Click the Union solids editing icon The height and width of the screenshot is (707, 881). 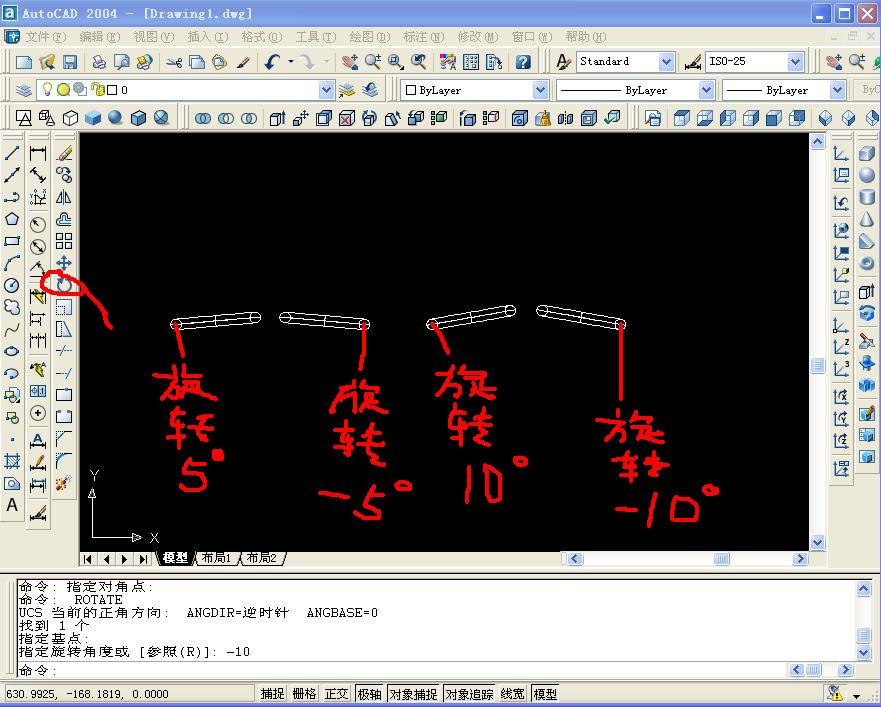pyautogui.click(x=203, y=118)
